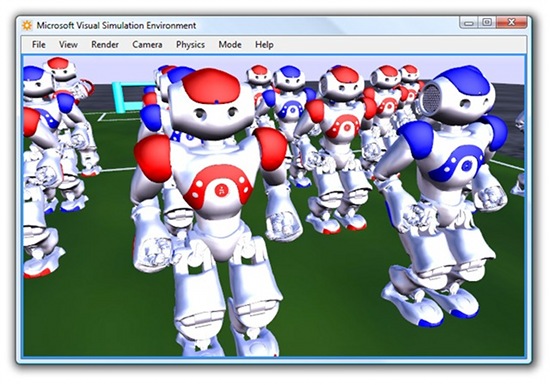
Task: Click the red head of the front robot
Action: click(211, 86)
